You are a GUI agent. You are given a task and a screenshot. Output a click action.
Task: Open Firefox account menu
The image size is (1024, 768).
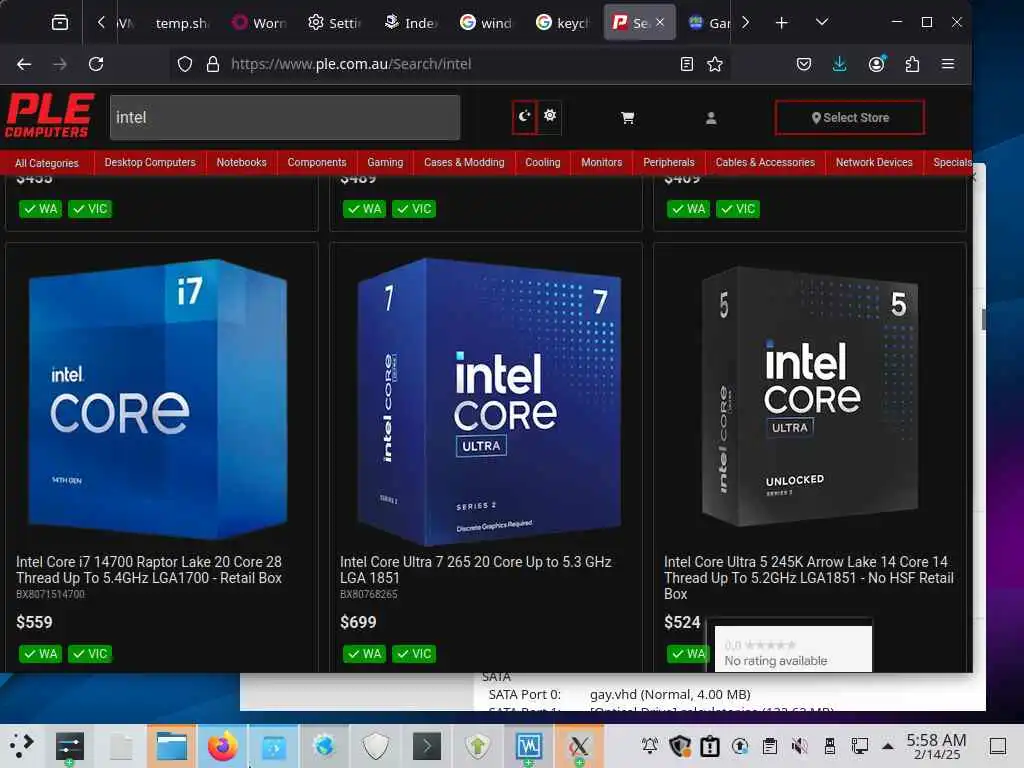coord(876,64)
